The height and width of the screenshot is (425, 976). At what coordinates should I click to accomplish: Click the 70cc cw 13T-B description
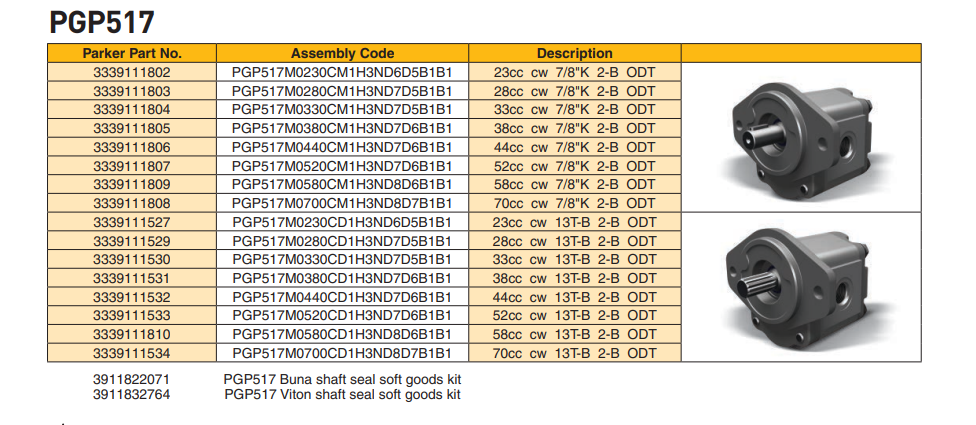pos(574,353)
